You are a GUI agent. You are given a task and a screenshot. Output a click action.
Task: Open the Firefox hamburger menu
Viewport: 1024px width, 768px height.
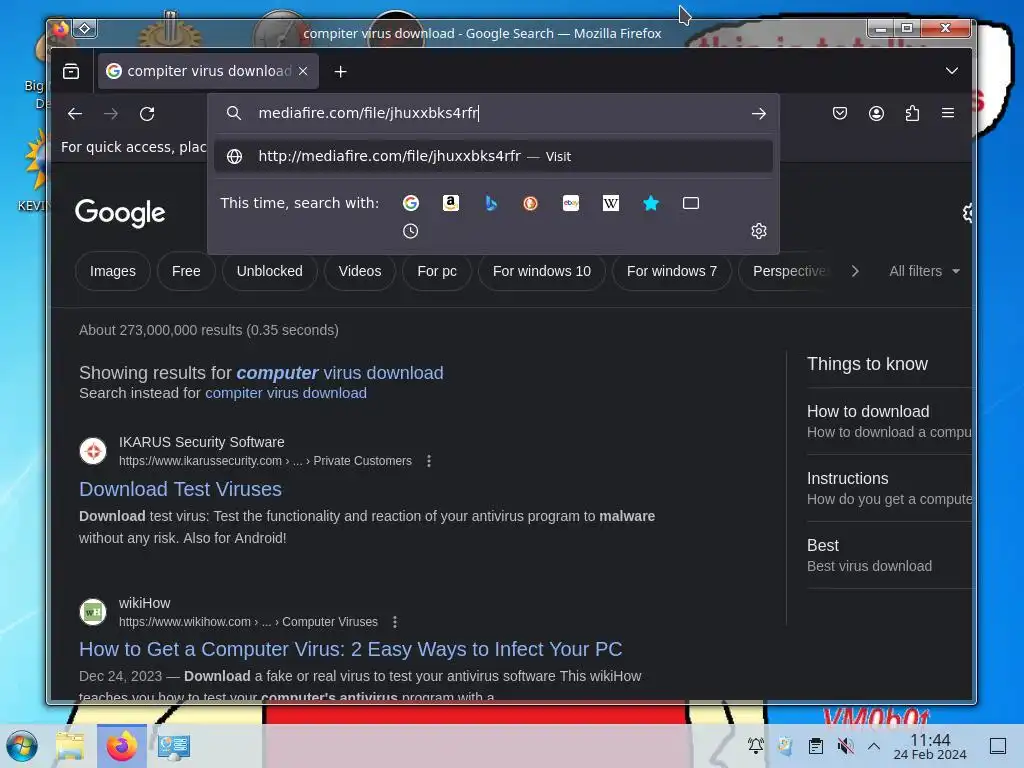pyautogui.click(x=948, y=114)
